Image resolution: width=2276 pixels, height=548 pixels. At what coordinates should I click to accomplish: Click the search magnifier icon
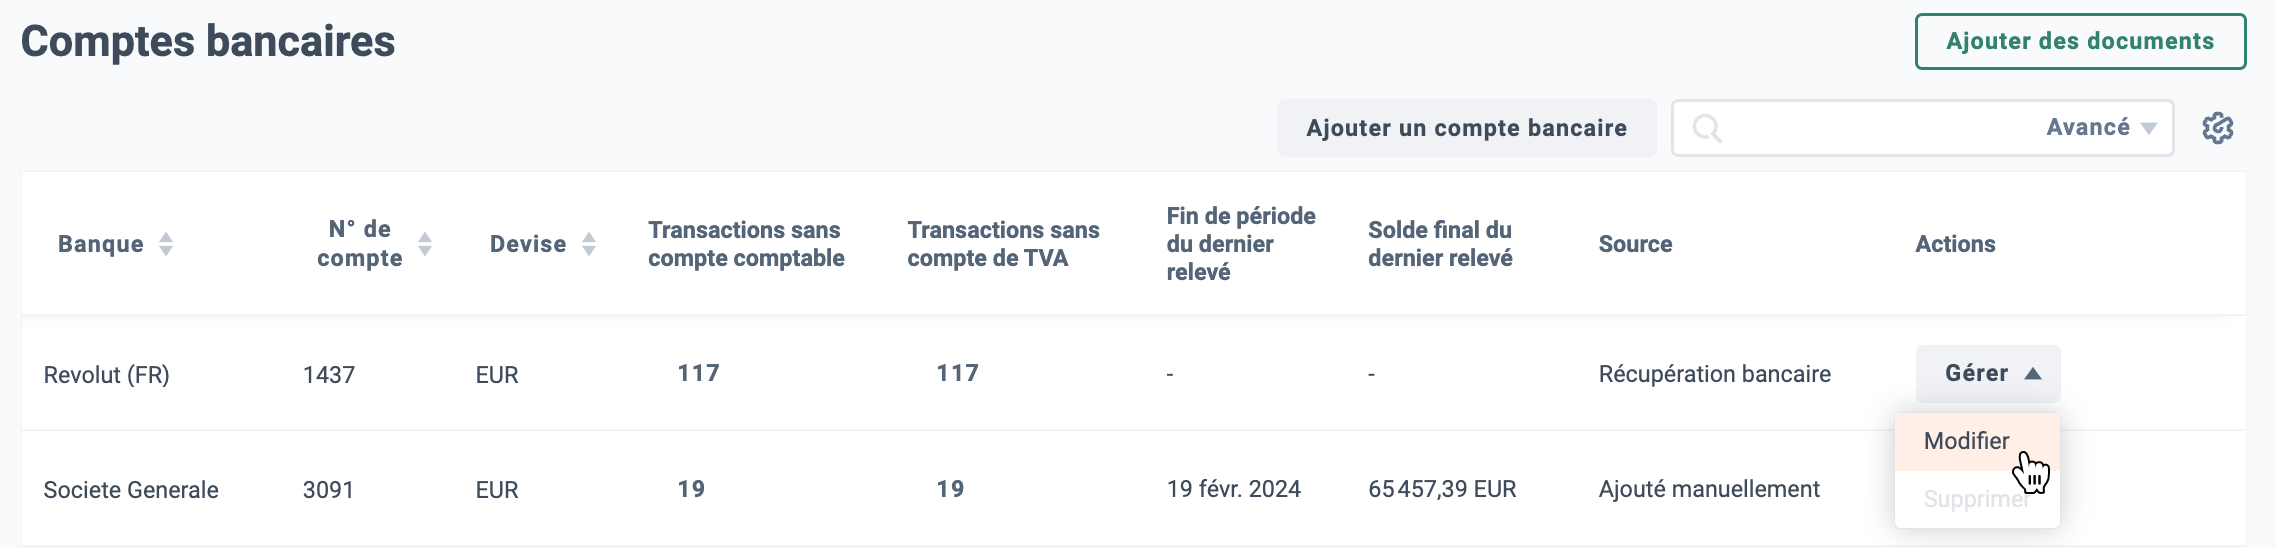tap(1707, 128)
